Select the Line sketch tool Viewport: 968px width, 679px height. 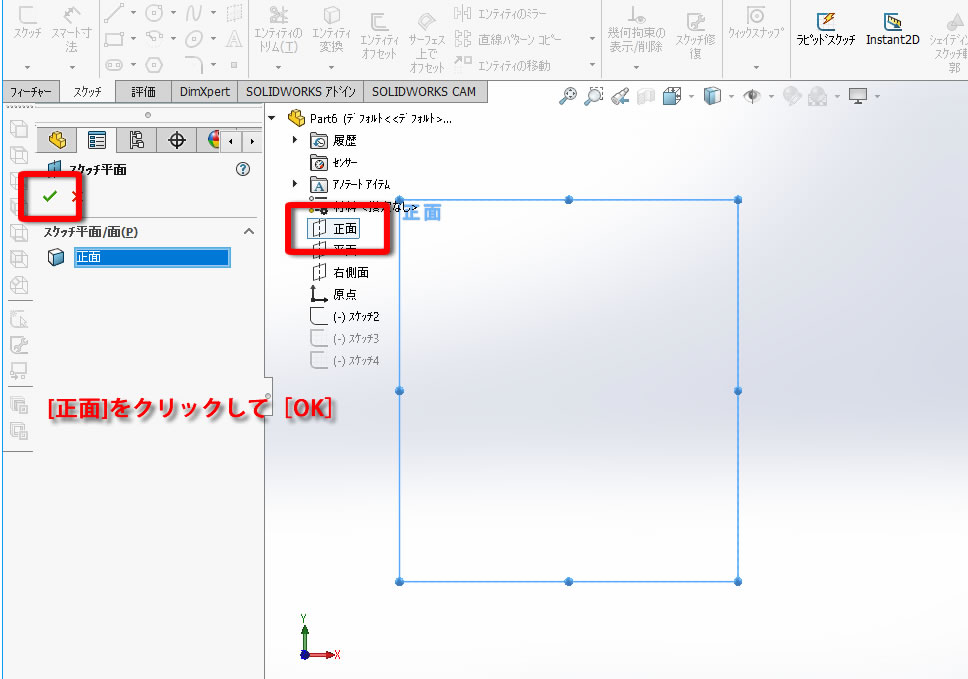click(114, 12)
